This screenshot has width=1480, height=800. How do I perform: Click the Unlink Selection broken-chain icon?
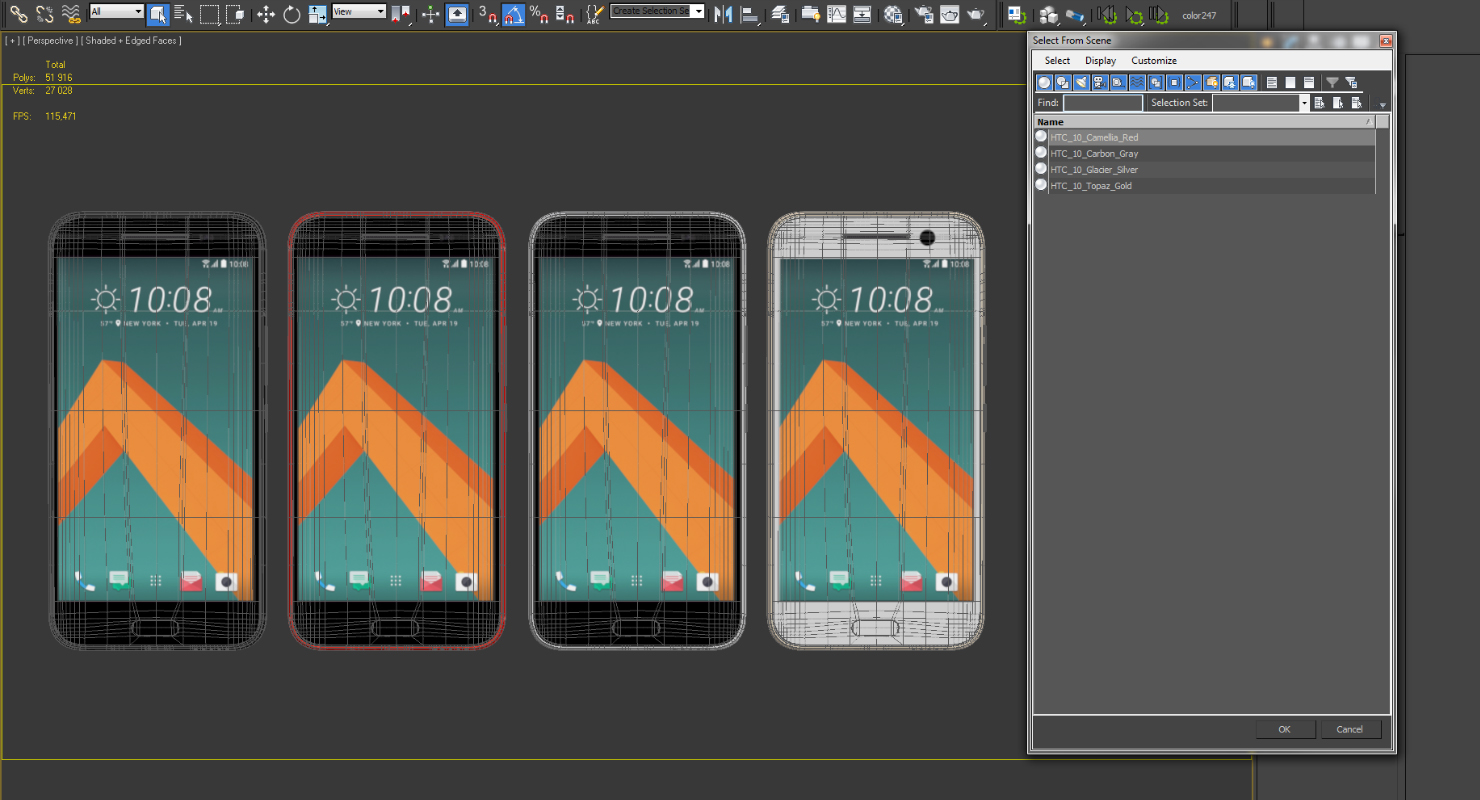[45, 14]
